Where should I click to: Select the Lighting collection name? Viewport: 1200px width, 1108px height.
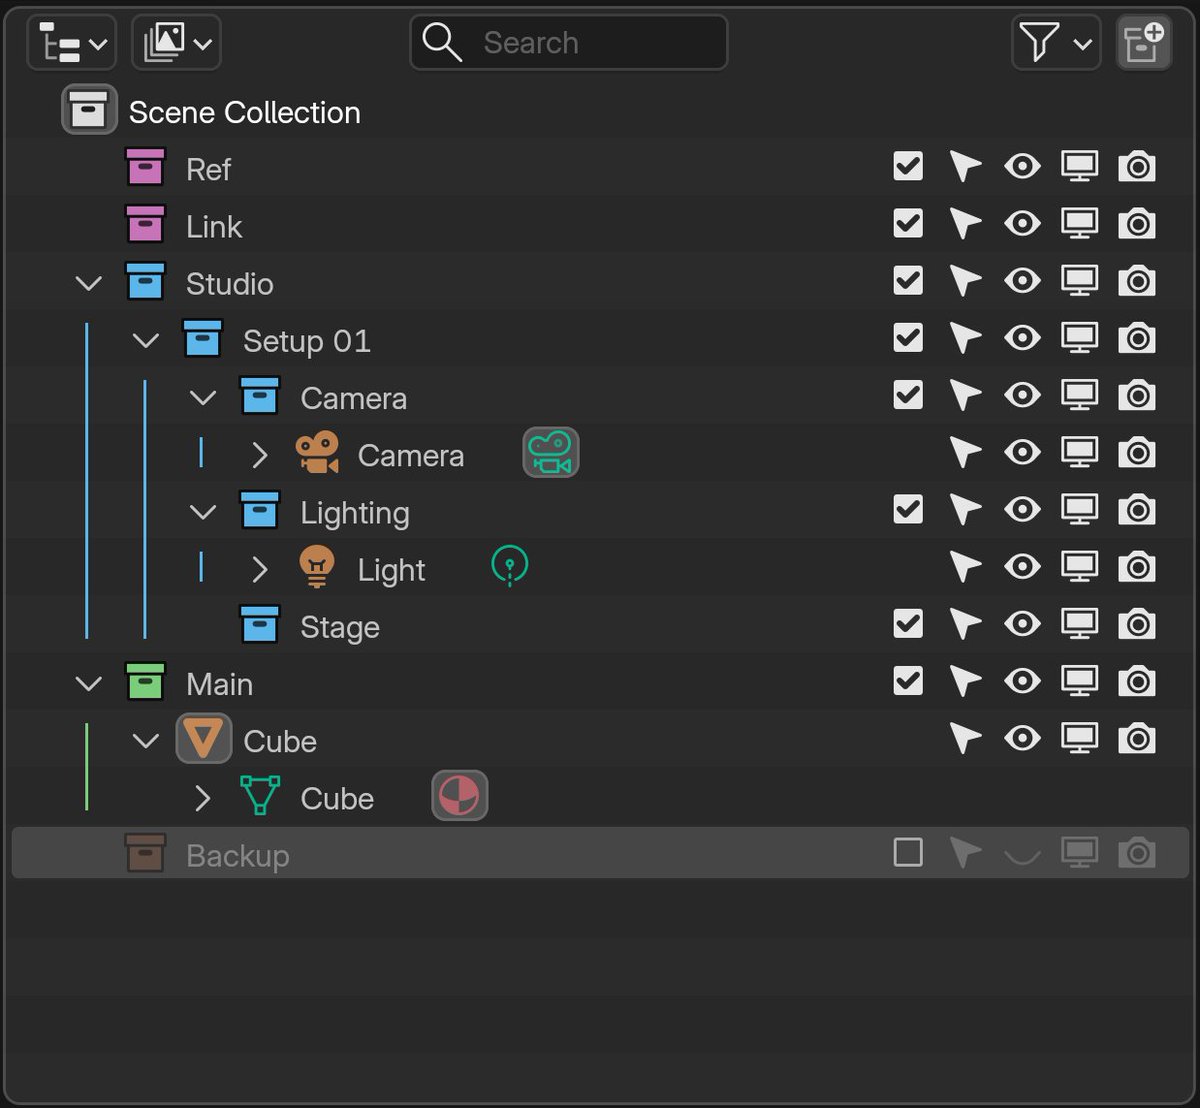click(x=355, y=513)
